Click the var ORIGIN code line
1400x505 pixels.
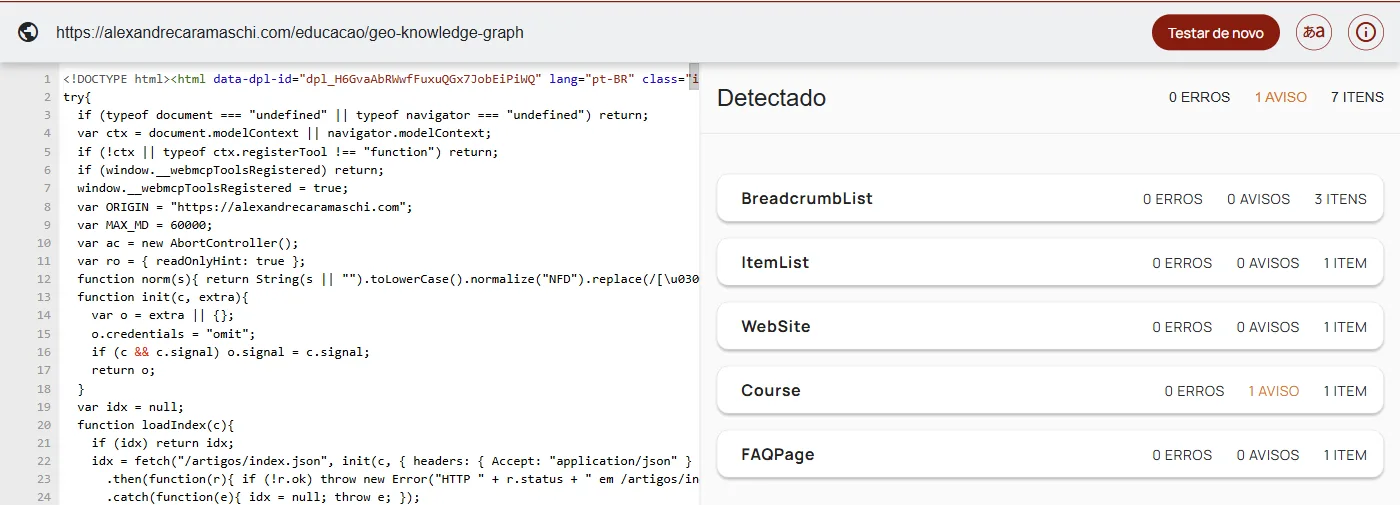click(x=245, y=206)
